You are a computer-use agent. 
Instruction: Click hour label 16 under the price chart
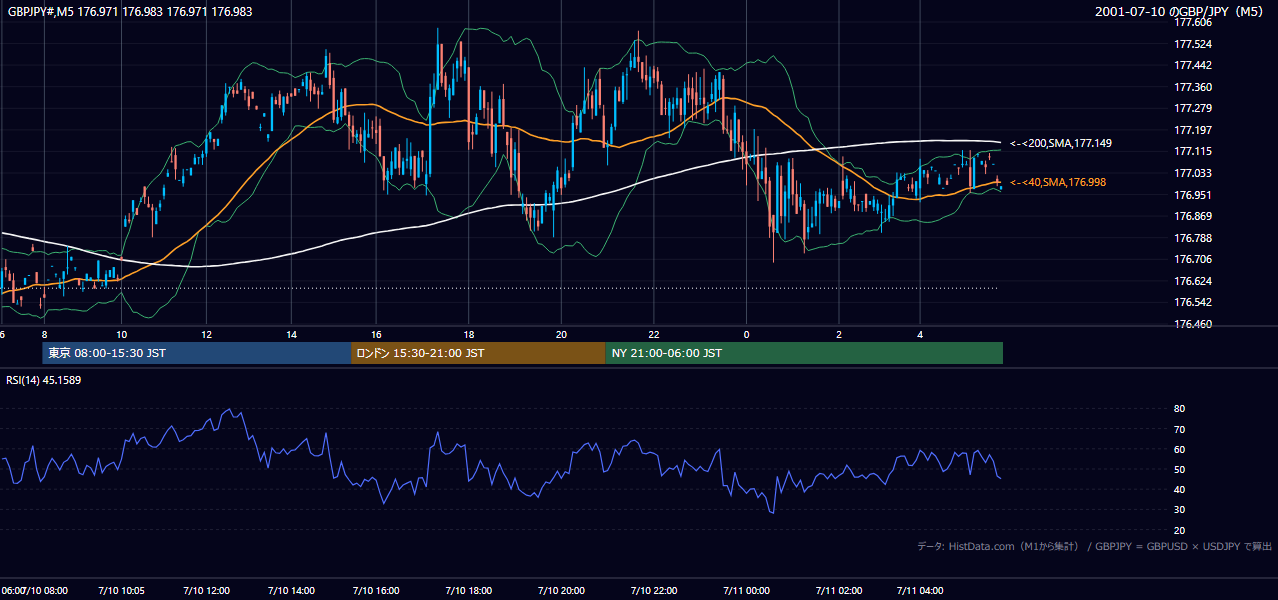point(376,334)
